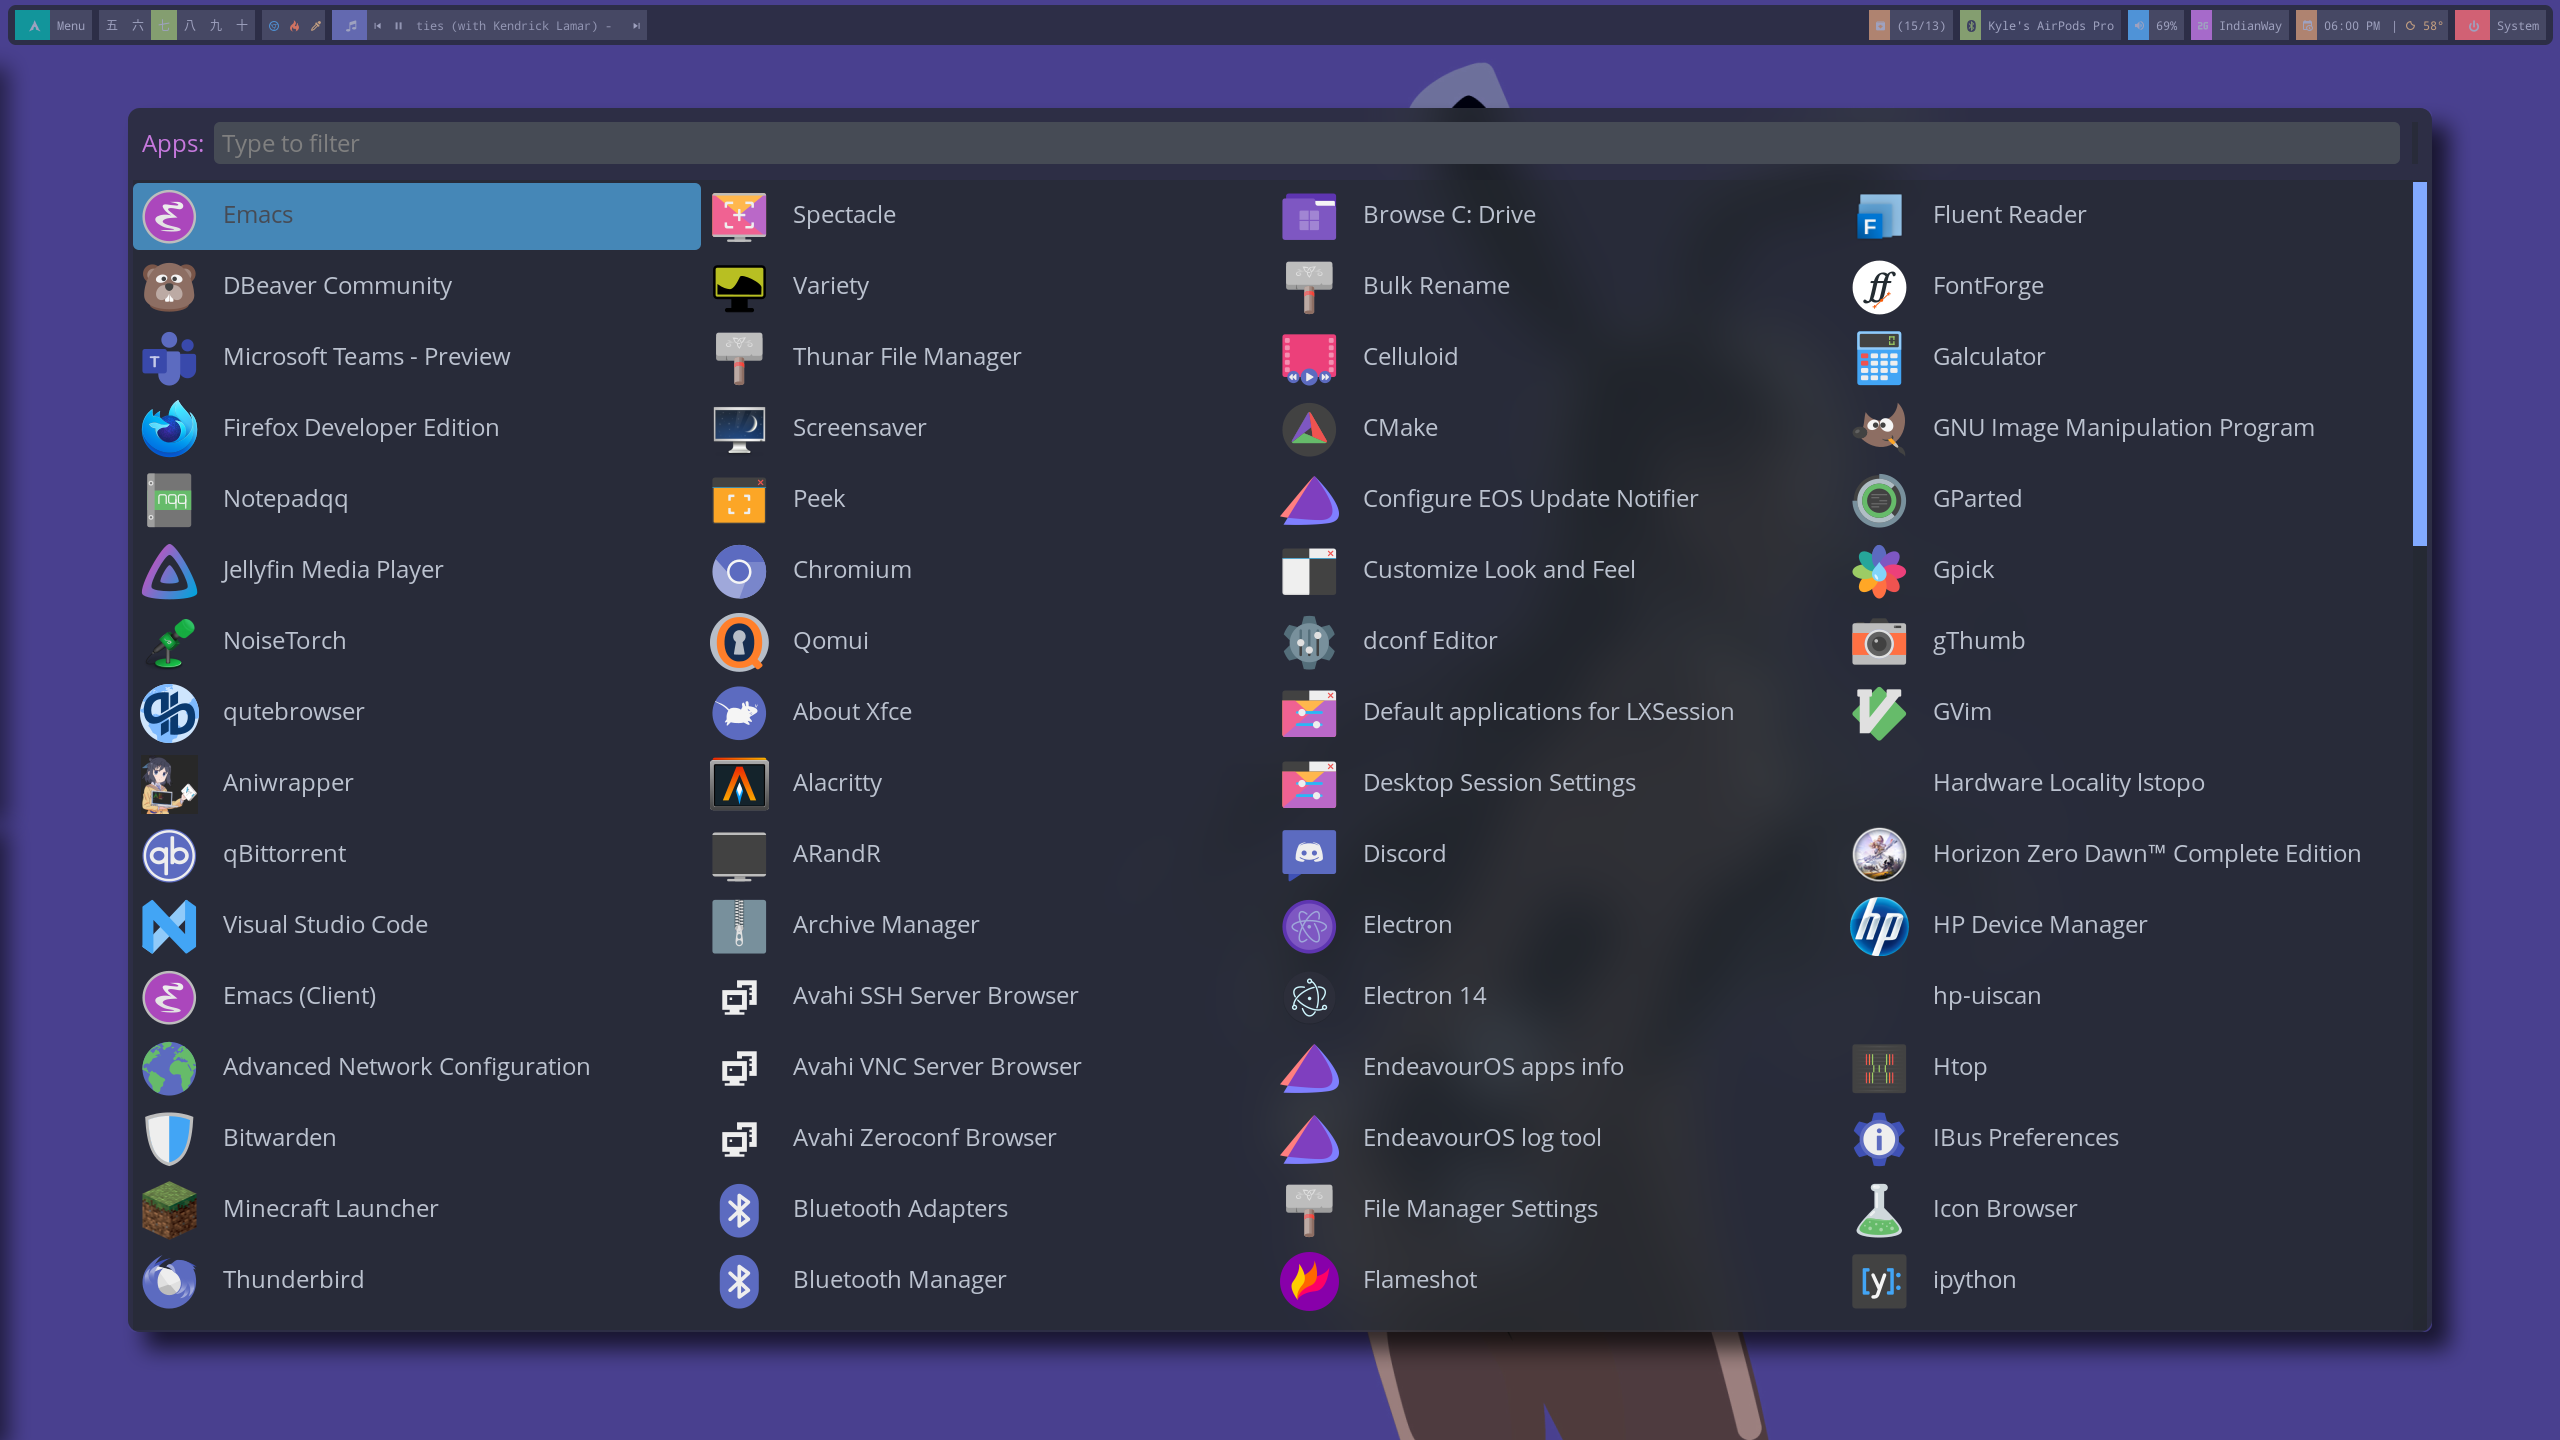Launch Alacritty terminal from the list
This screenshot has height=1440, width=2560.
coord(836,783)
